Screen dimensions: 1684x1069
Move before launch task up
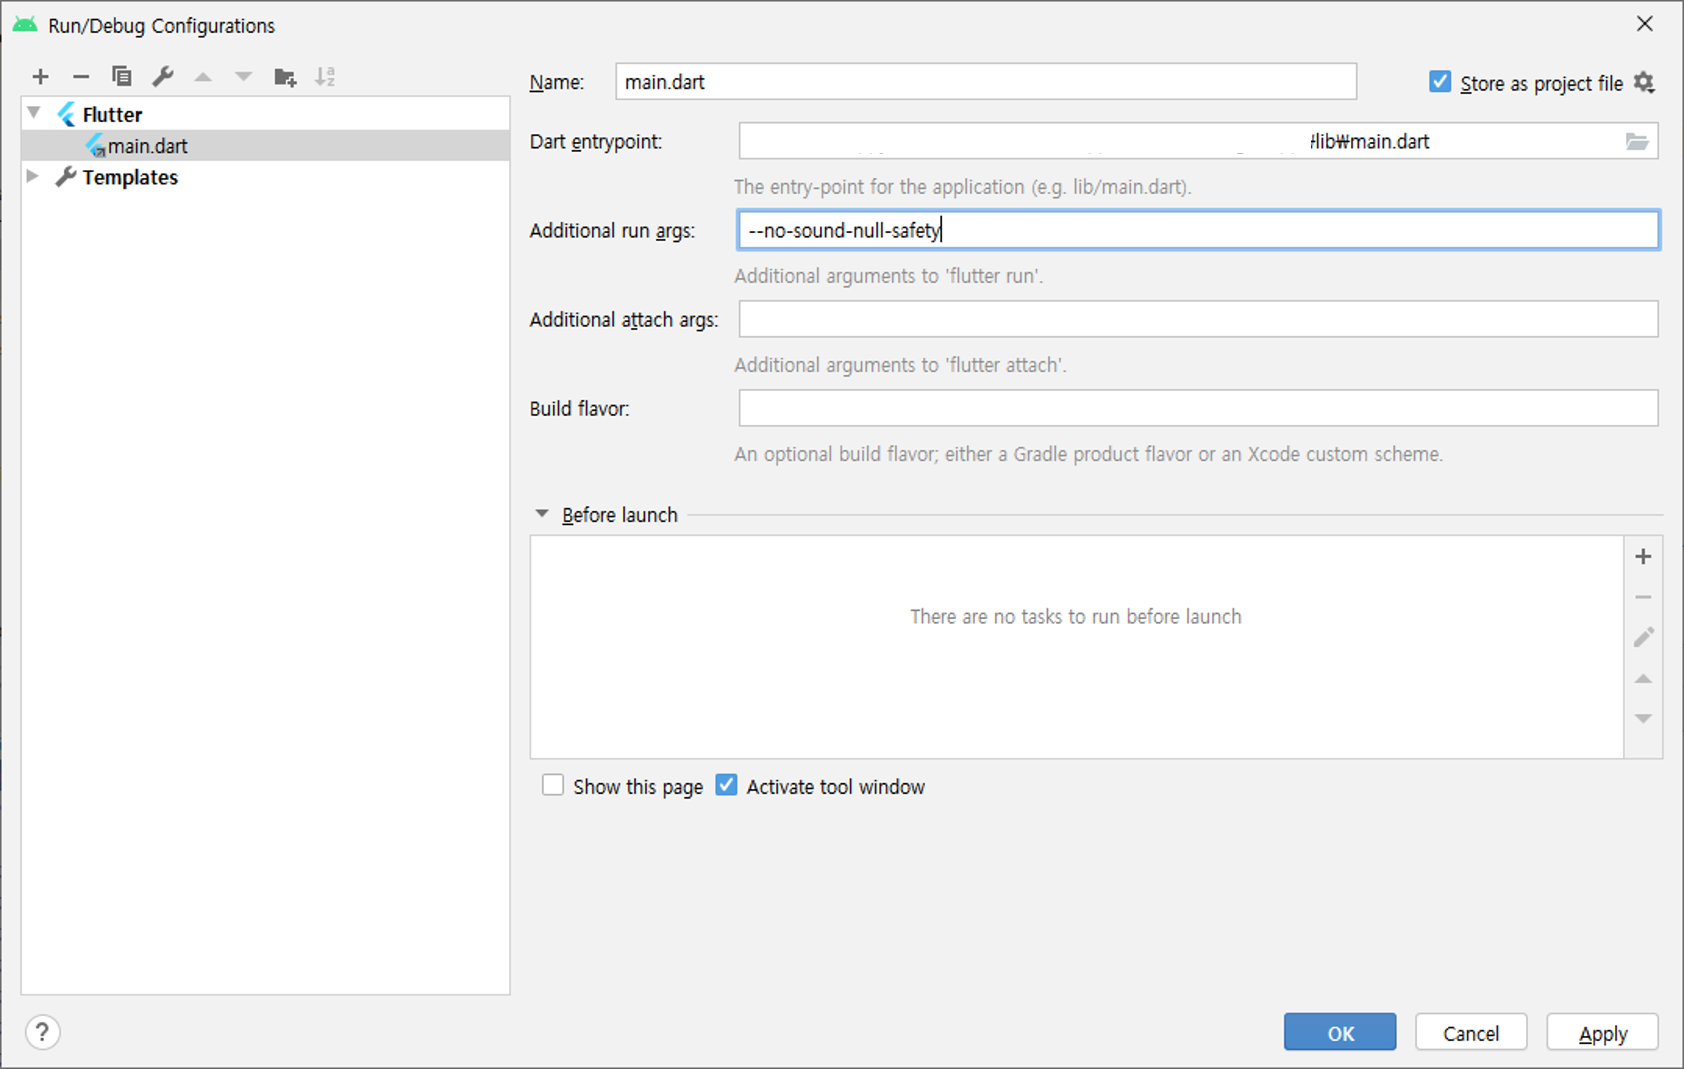tap(1643, 679)
